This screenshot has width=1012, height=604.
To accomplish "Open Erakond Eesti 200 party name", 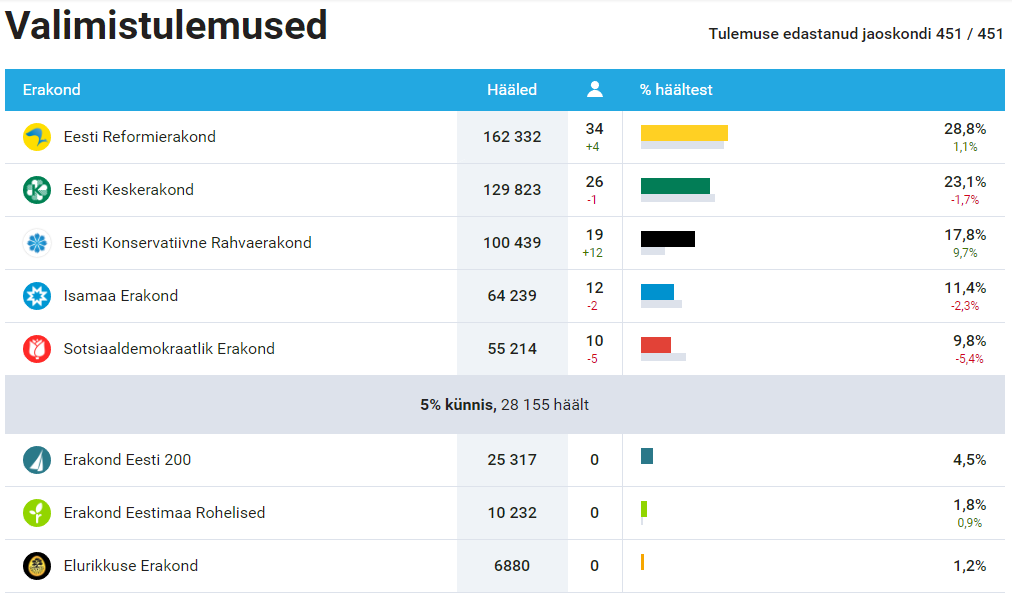I will click(x=127, y=459).
